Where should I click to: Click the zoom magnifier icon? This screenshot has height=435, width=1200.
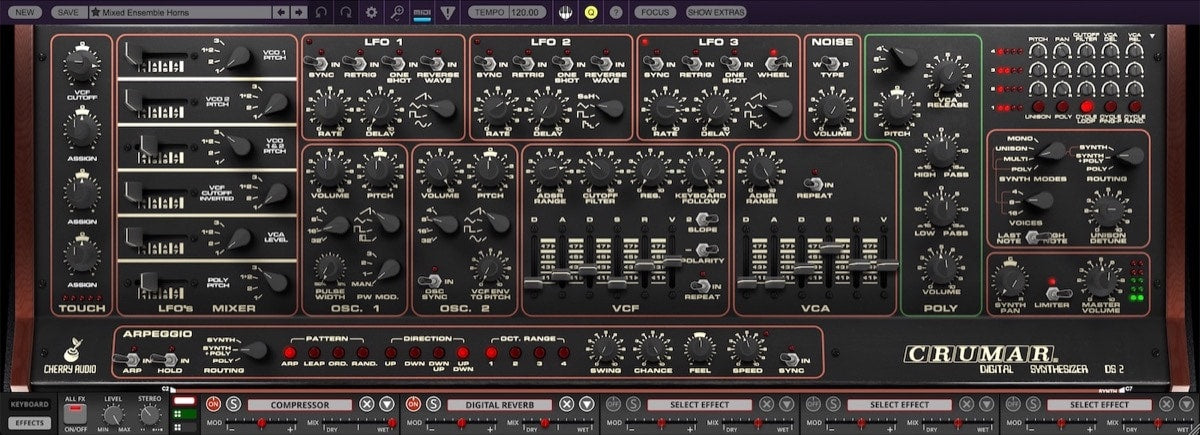tap(397, 12)
